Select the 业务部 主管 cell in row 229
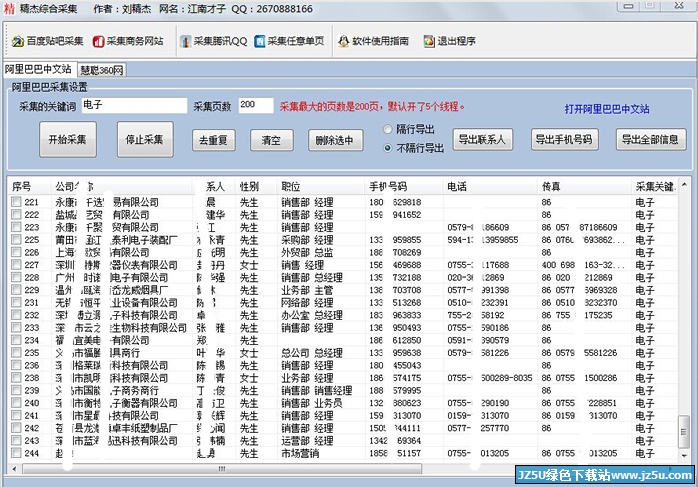 pyautogui.click(x=307, y=290)
